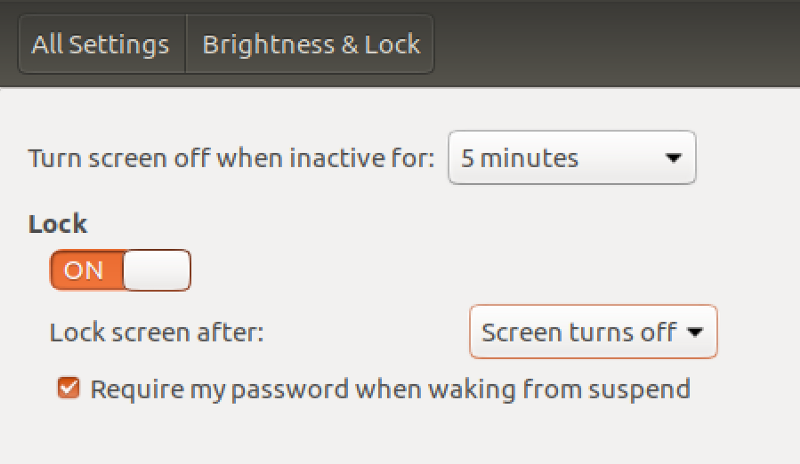Image resolution: width=800 pixels, height=464 pixels.
Task: Click the Require my password label text
Action: point(390,389)
